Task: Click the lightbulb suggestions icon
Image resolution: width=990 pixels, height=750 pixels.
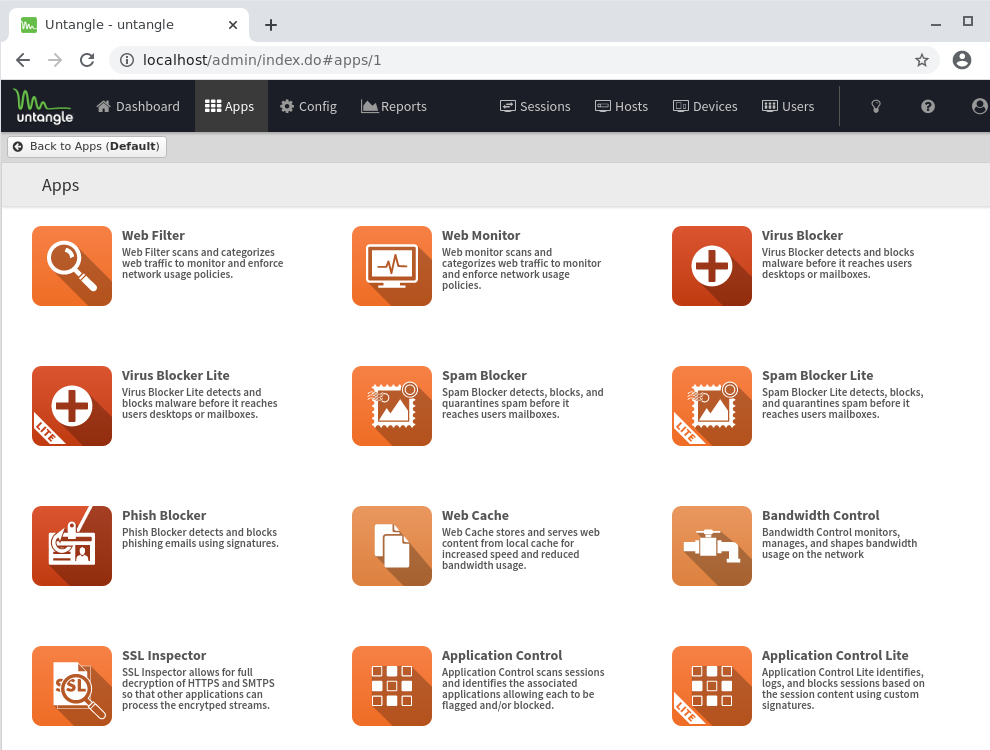Action: (x=876, y=106)
